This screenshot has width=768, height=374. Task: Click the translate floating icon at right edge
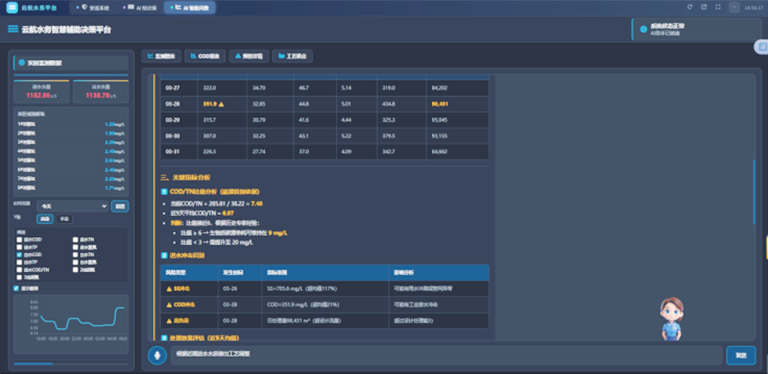coord(762,47)
